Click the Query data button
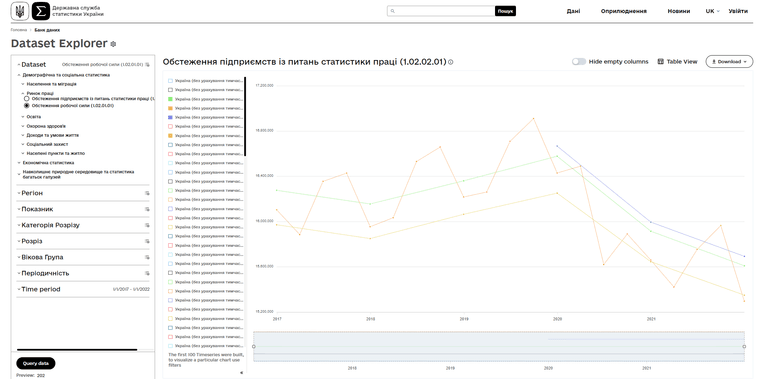This screenshot has width=764, height=379. point(36,363)
